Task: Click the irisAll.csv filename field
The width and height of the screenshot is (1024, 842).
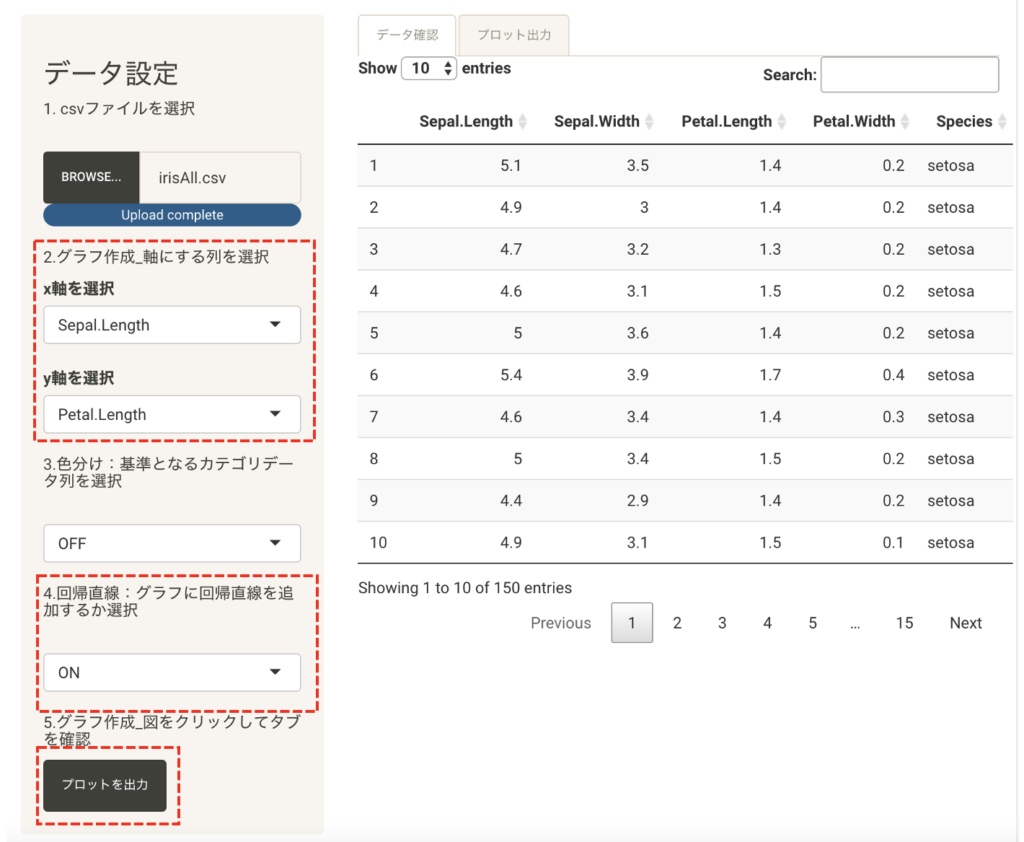Action: pos(220,177)
